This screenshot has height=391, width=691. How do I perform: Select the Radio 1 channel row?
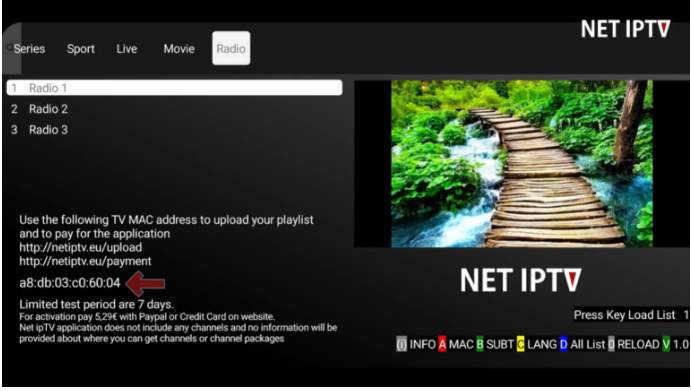coord(175,88)
